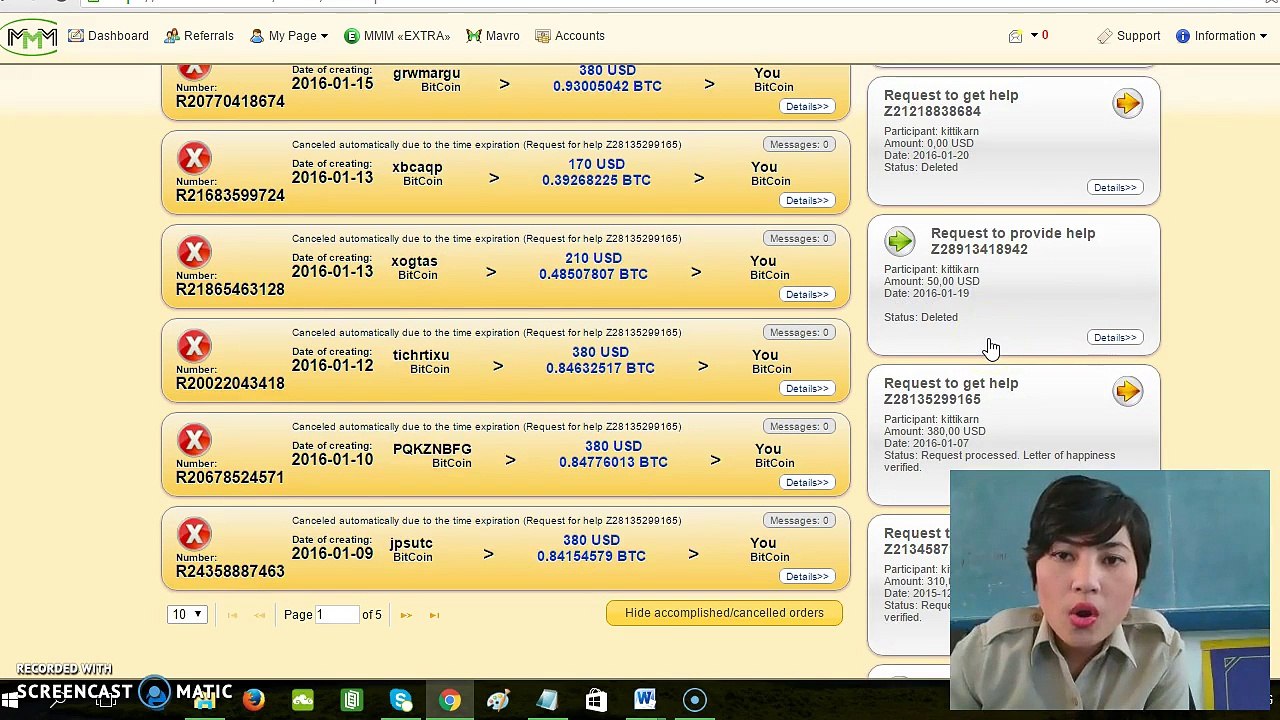1280x720 pixels.
Task: Click participant name xbcaqp
Action: tap(417, 167)
